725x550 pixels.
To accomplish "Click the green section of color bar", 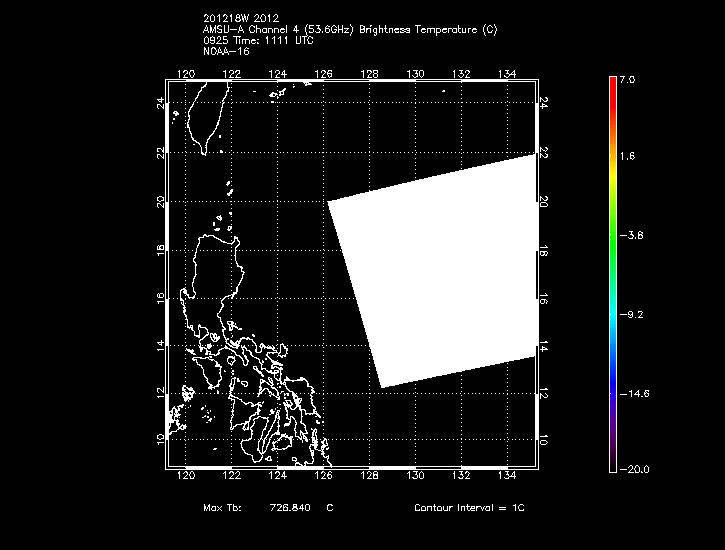I will click(x=612, y=235).
